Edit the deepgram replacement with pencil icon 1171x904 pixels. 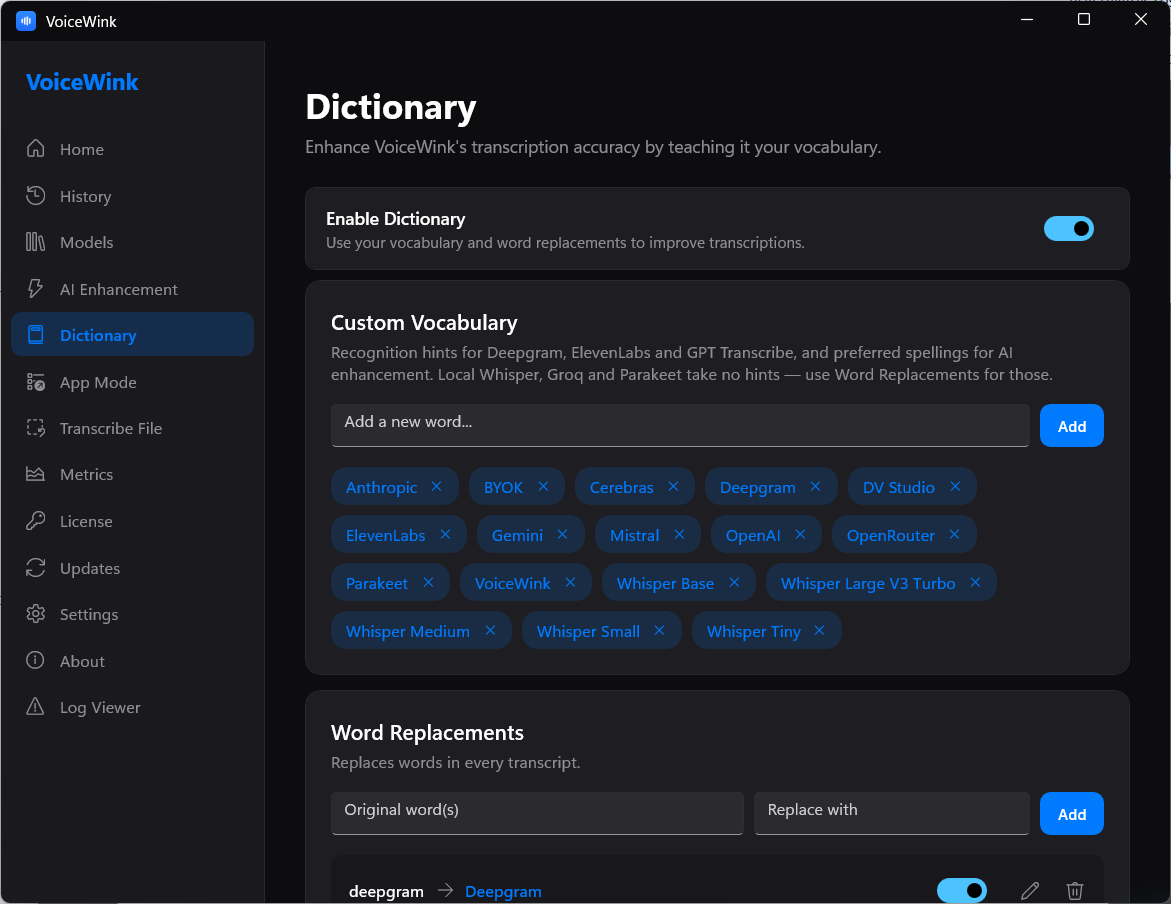1030,891
